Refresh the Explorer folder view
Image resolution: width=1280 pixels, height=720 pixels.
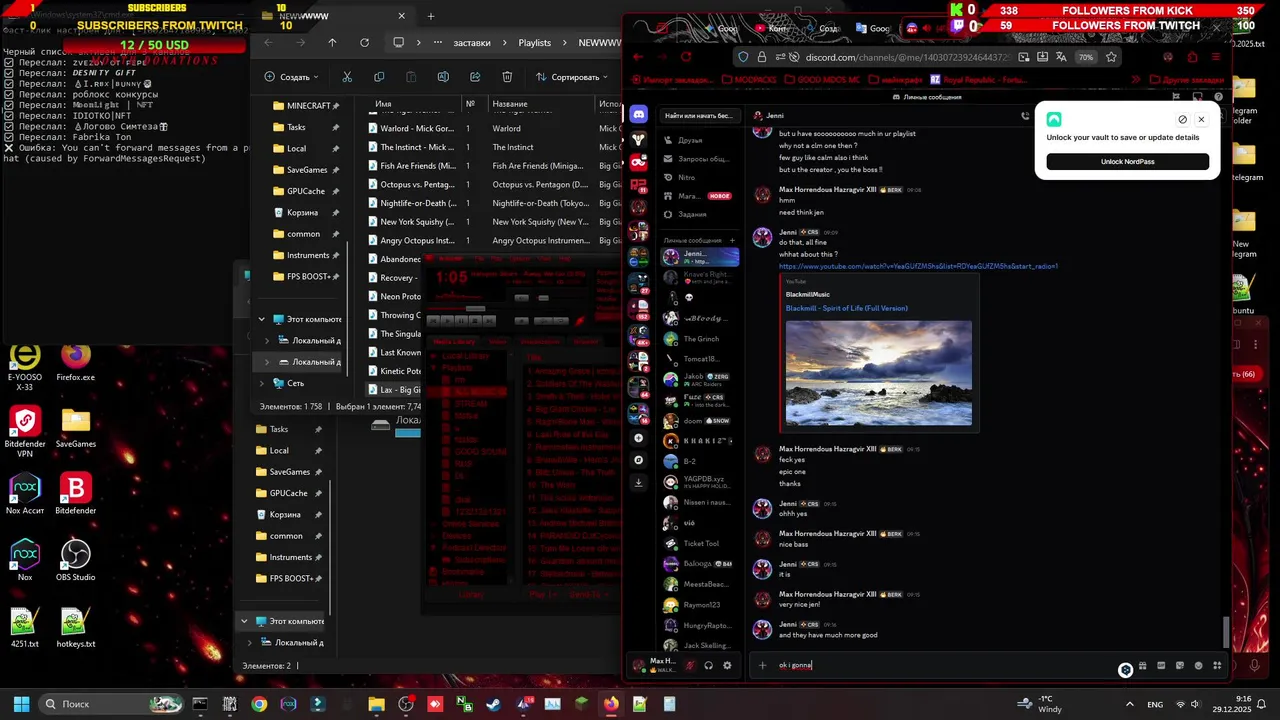(x=364, y=43)
